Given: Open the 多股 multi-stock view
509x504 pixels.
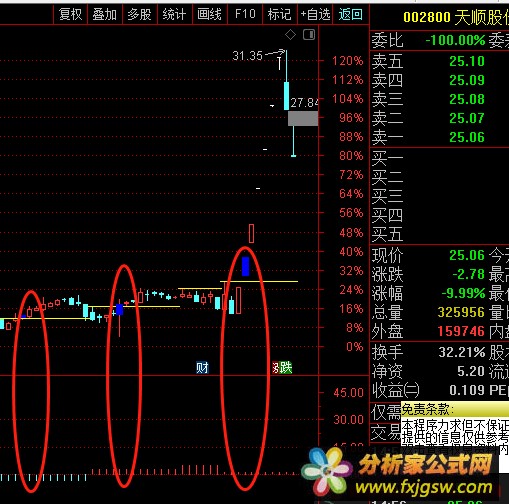Looking at the screenshot, I should pos(139,14).
